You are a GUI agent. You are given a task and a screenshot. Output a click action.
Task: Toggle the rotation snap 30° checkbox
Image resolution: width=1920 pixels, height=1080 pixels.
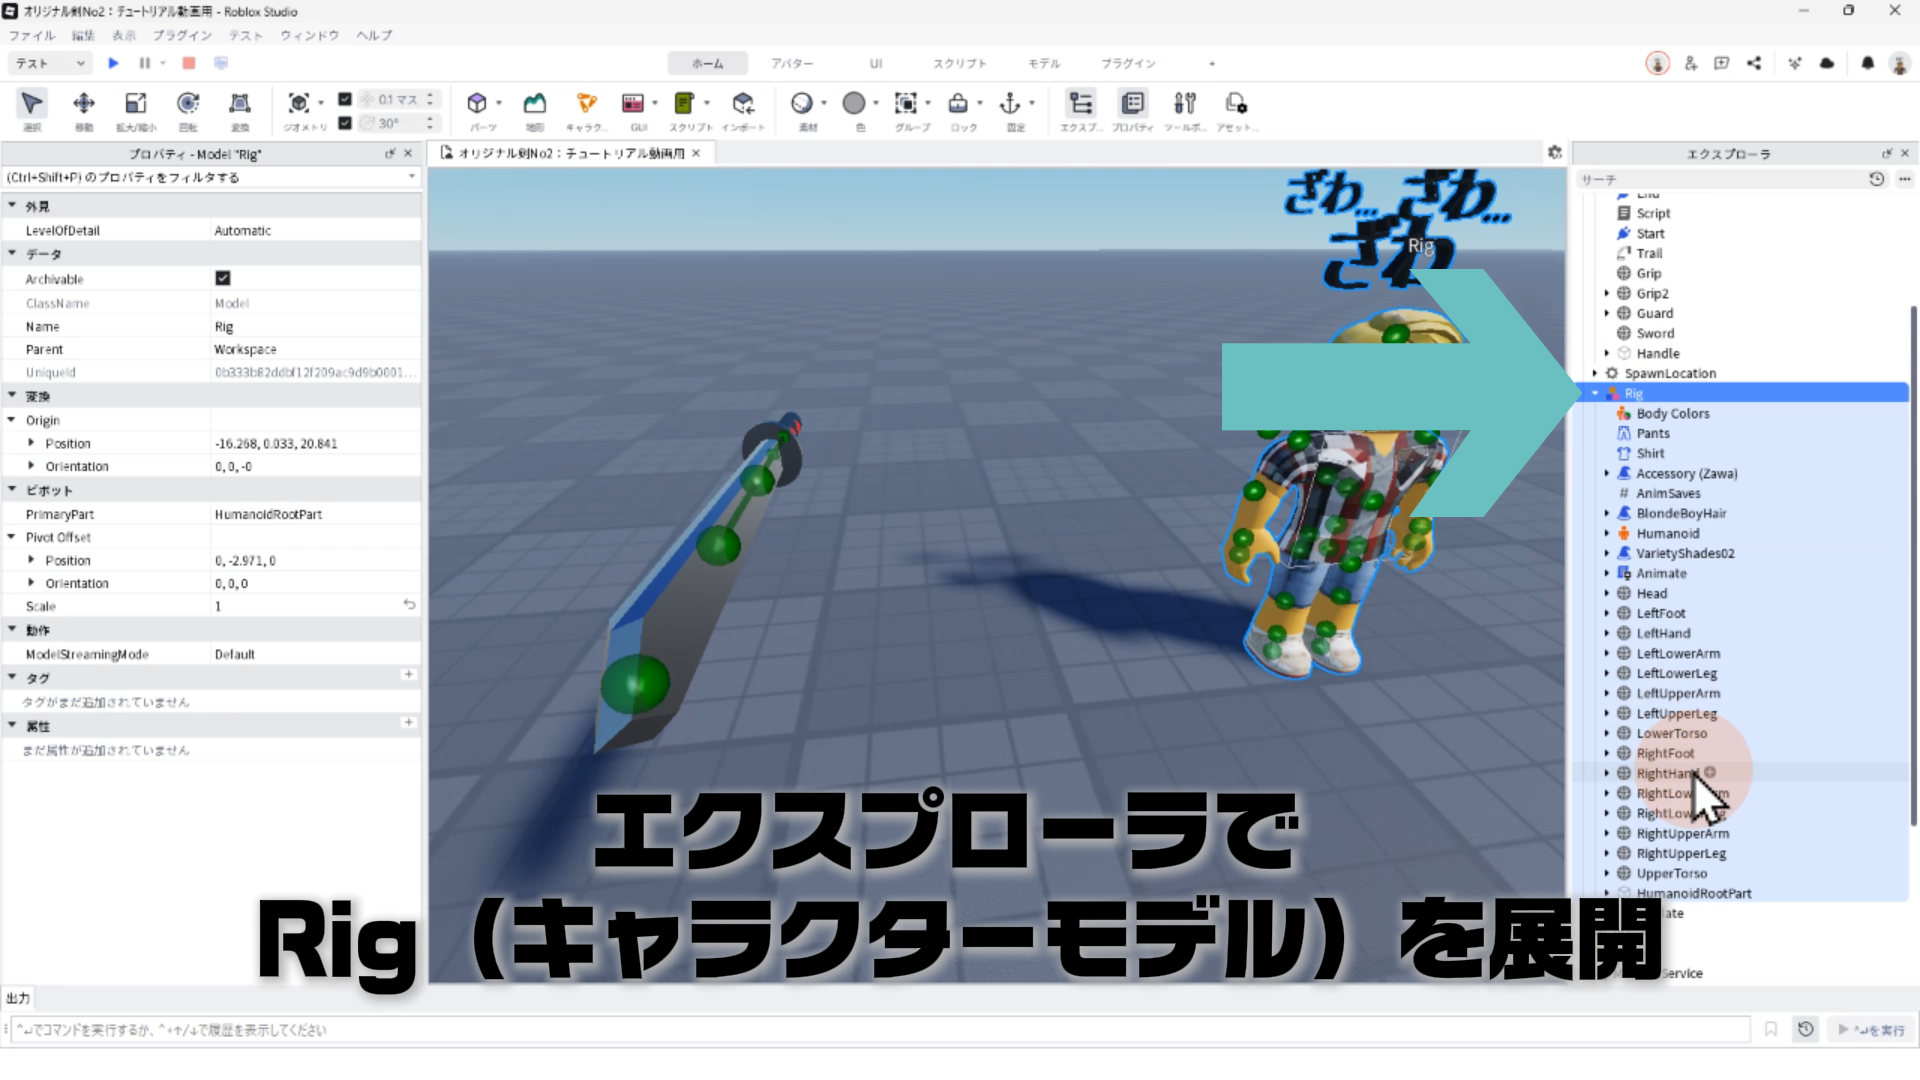(345, 123)
